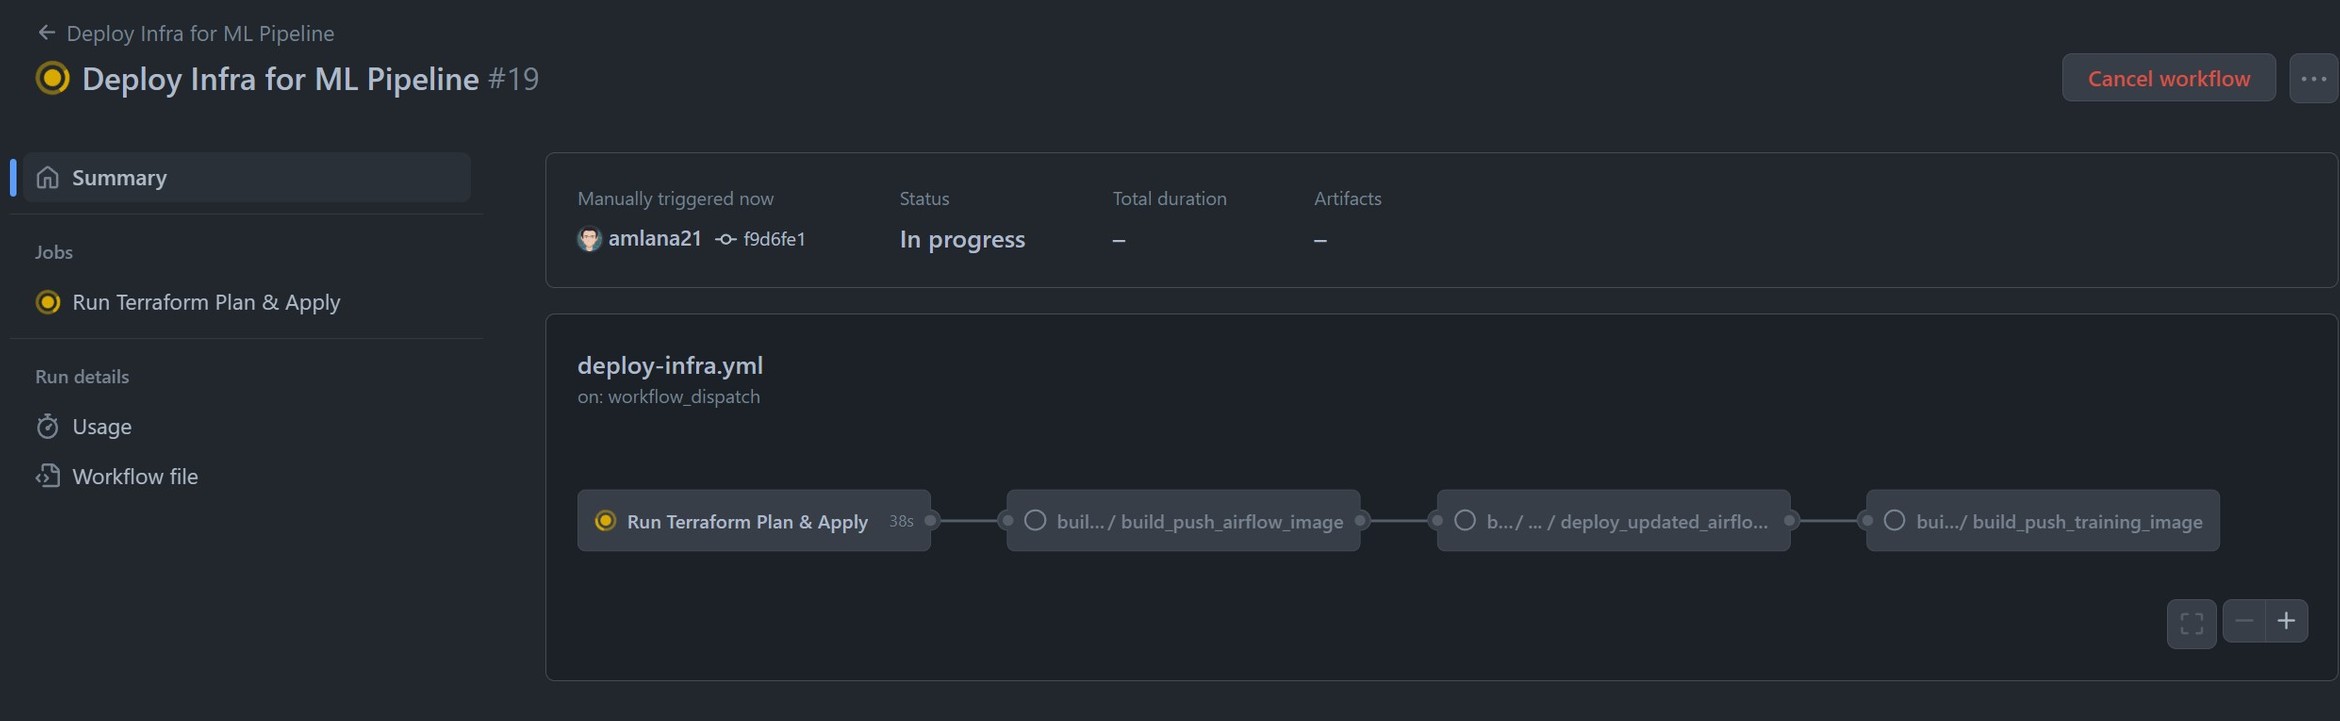Open Run Terraform Plan & Apply job in sidebar
Viewport: 2340px width, 721px height.
point(206,302)
